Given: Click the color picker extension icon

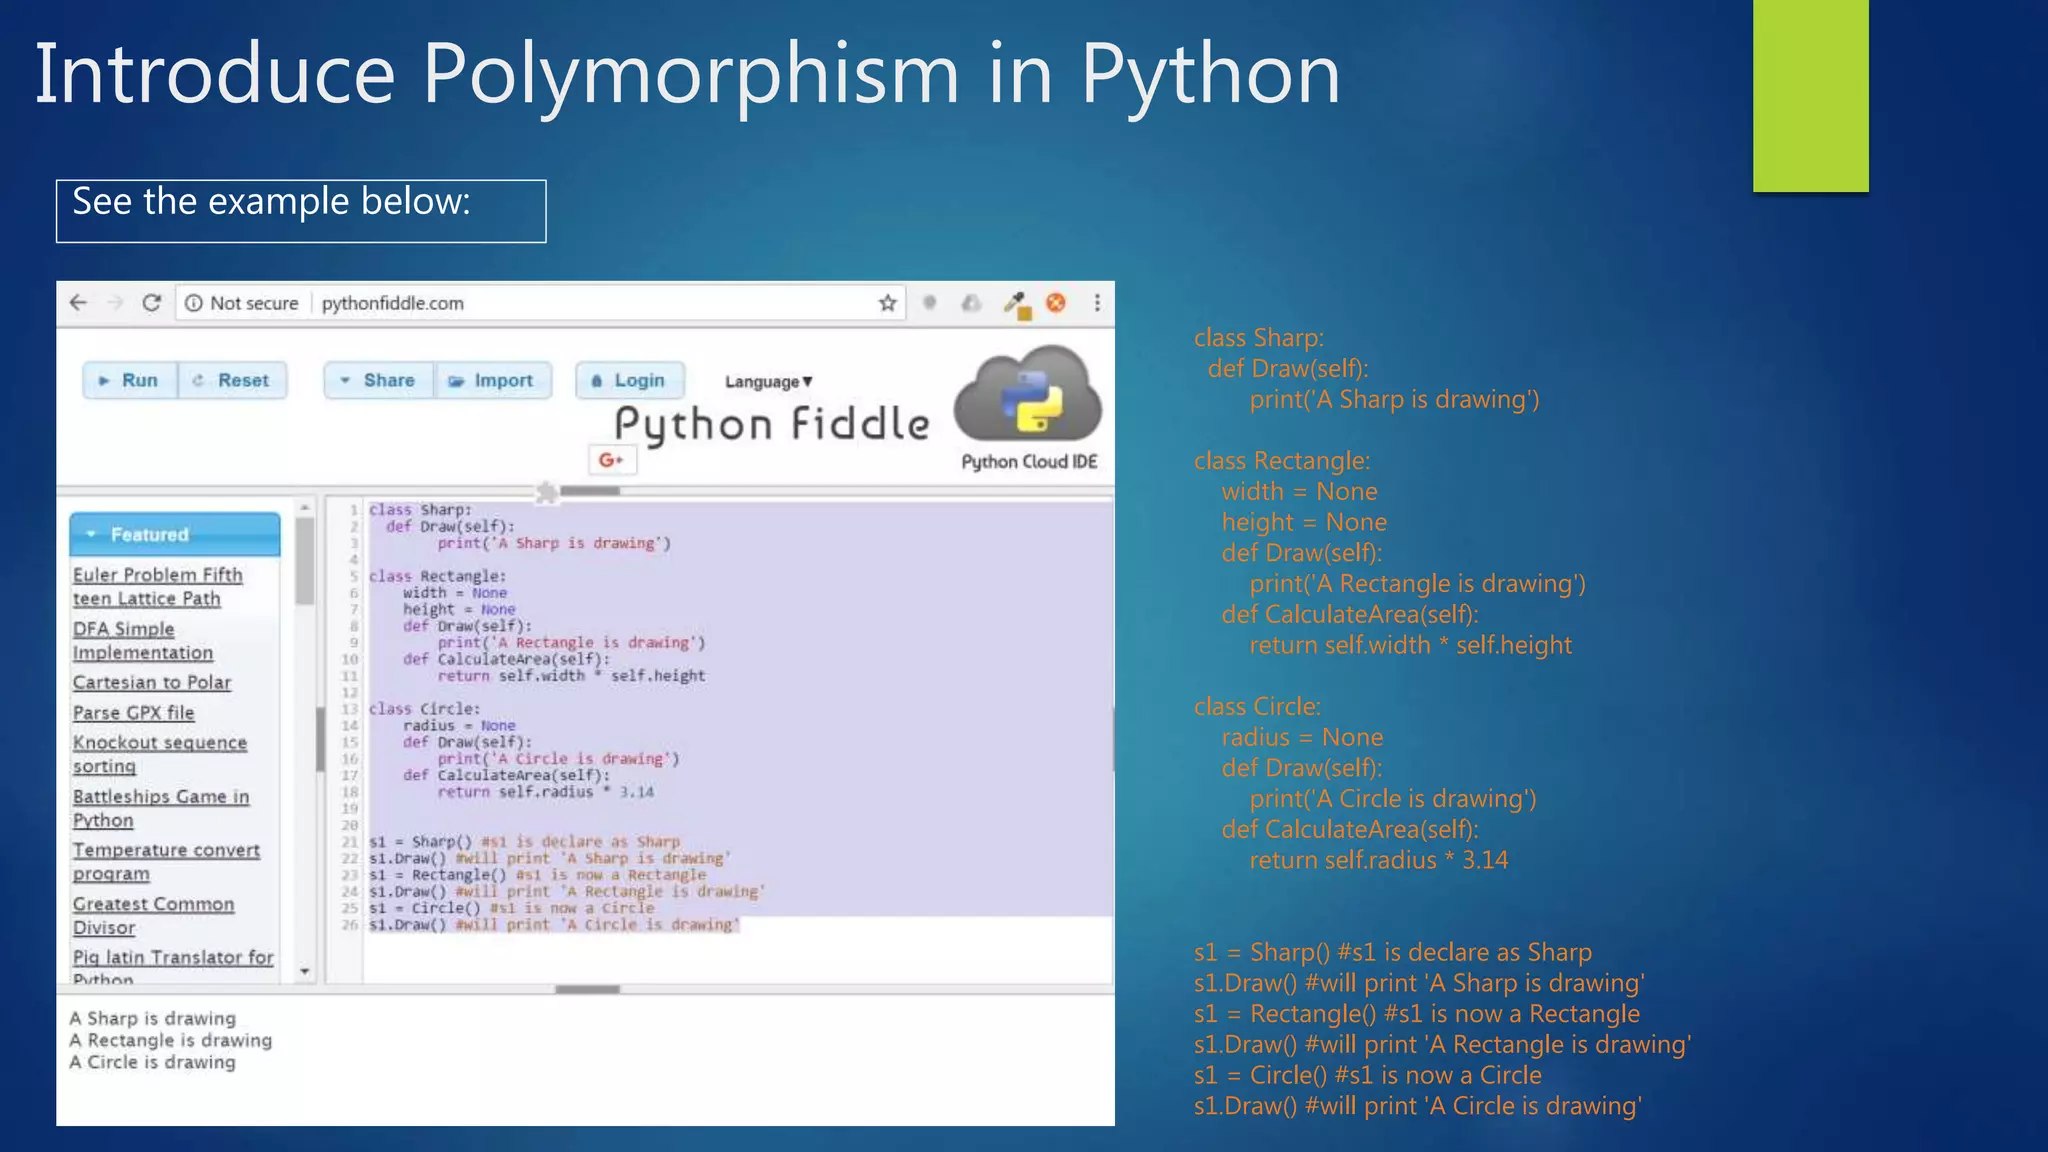Looking at the screenshot, I should [x=1017, y=304].
